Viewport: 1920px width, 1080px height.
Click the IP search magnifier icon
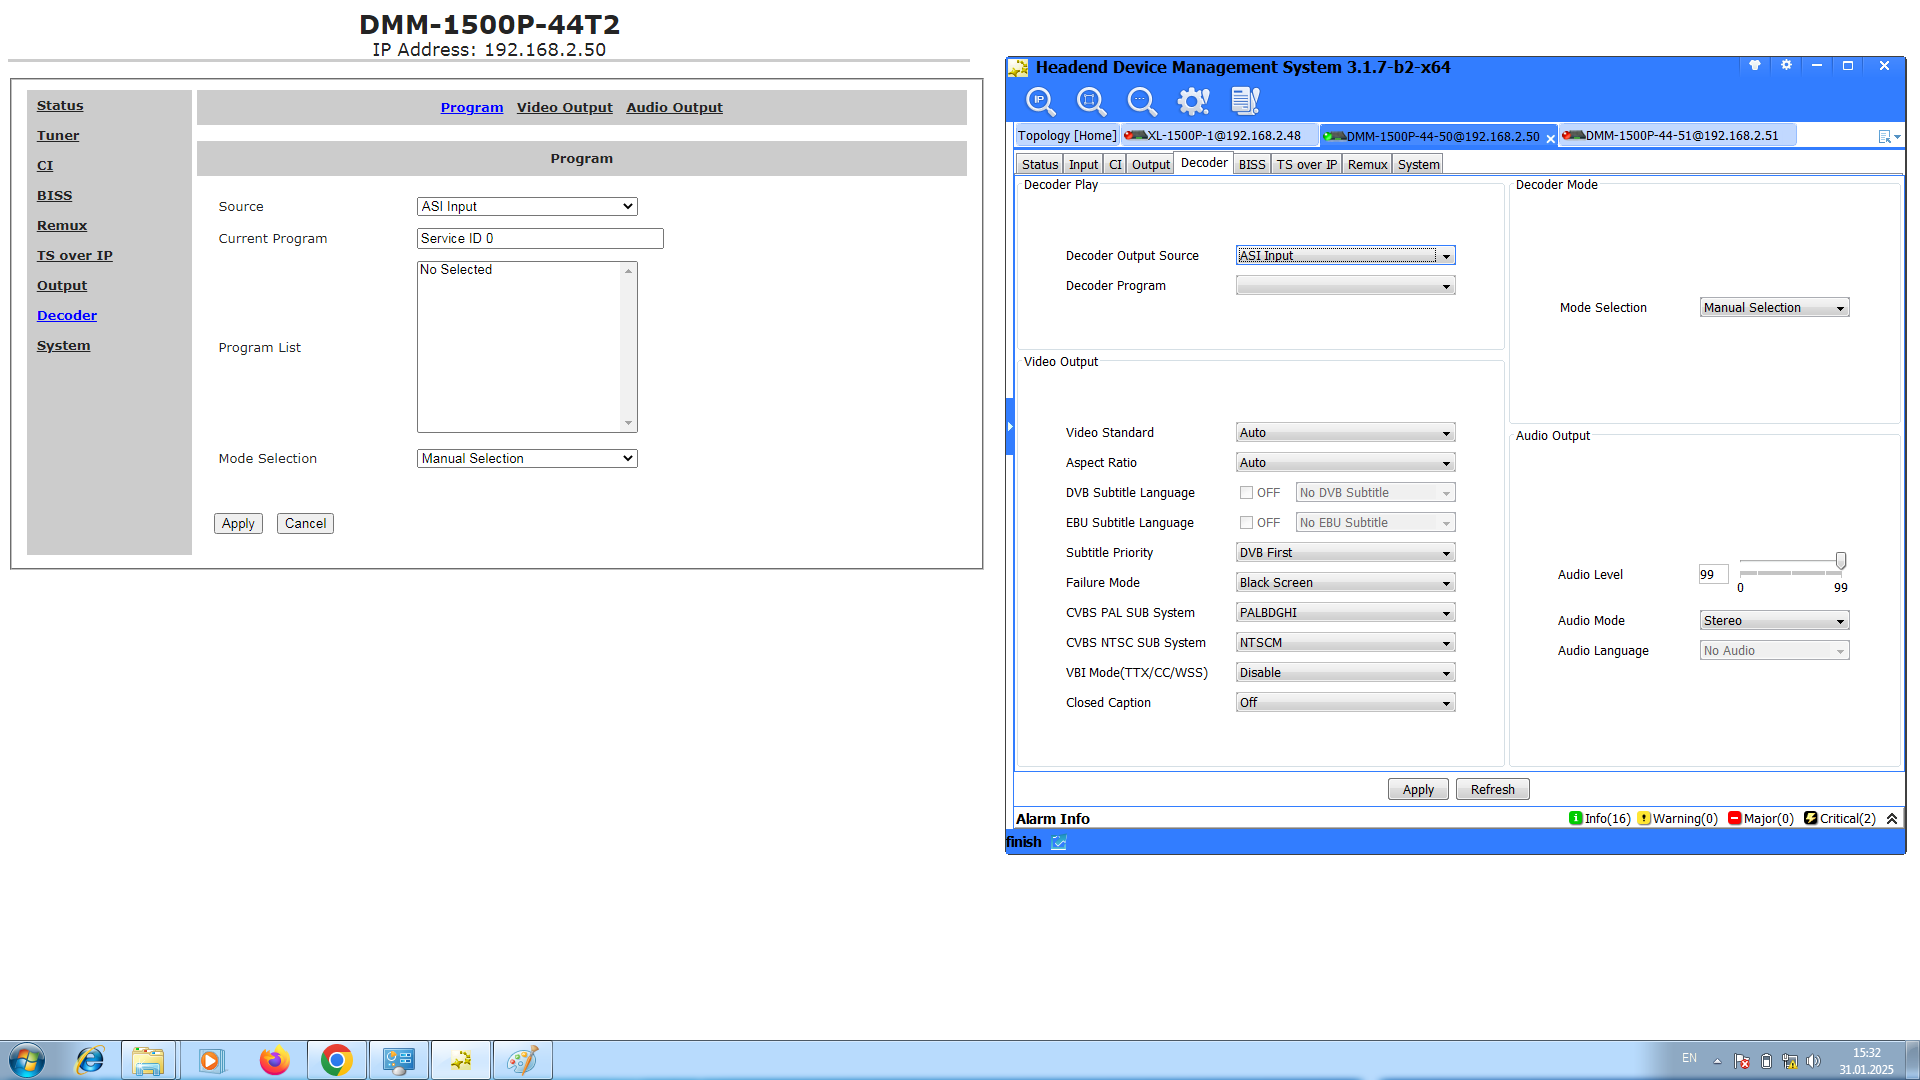tap(1040, 101)
